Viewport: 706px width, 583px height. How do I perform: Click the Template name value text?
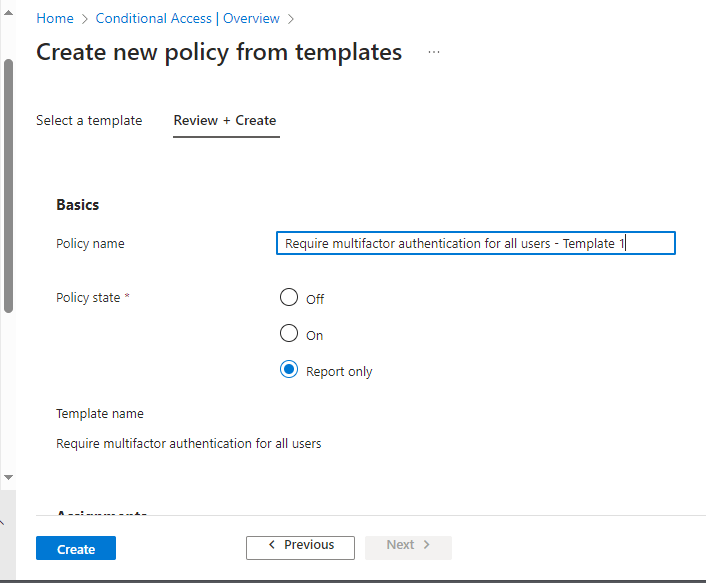[189, 443]
